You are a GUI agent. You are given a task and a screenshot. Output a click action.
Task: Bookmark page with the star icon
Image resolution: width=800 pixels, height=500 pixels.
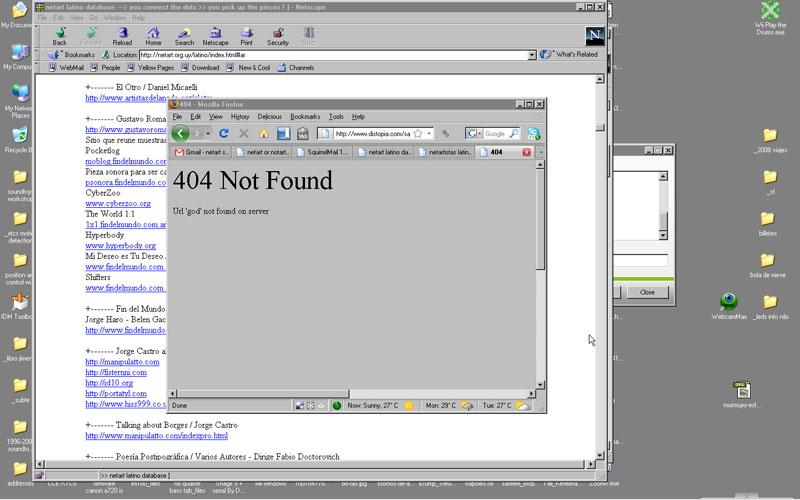[x=417, y=133]
